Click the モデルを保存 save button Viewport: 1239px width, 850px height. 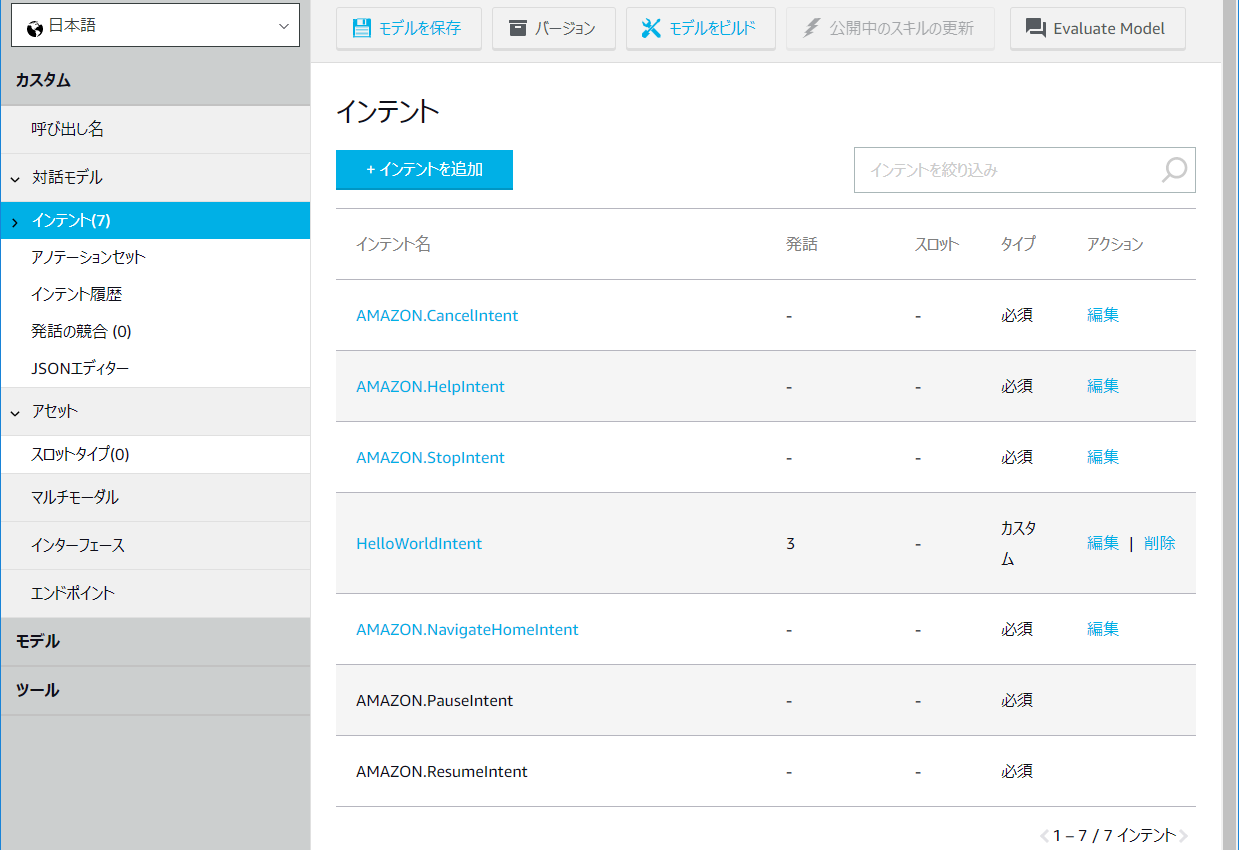point(409,28)
